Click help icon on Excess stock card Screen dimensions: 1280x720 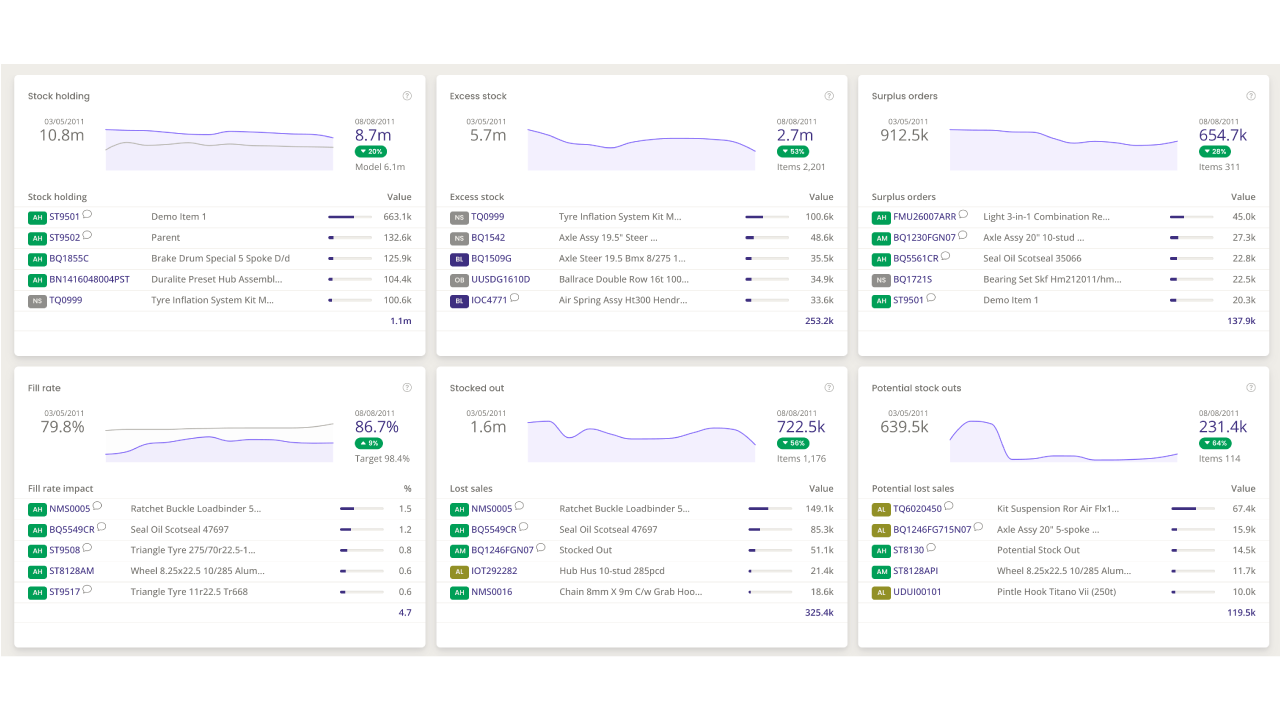[x=829, y=96]
